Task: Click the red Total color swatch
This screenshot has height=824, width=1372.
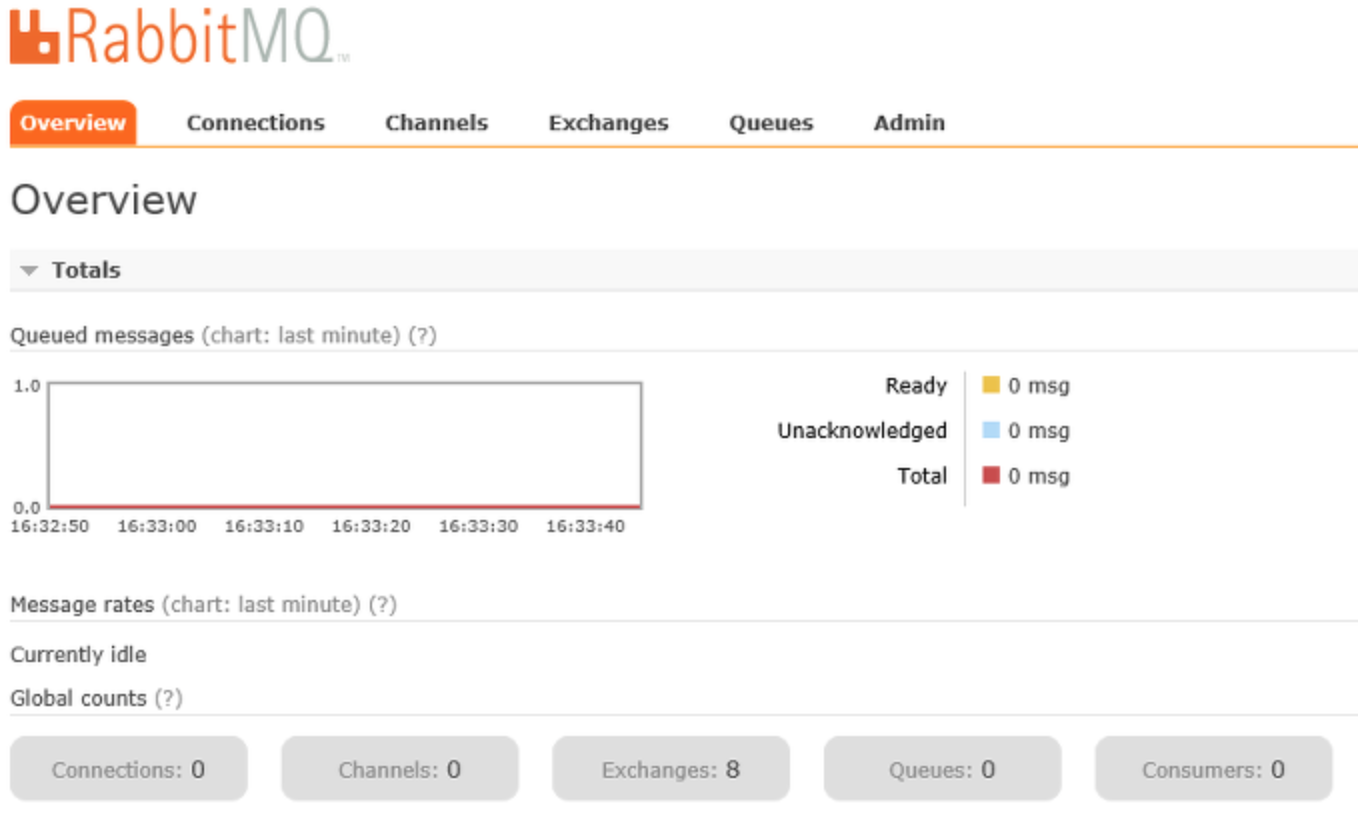Action: tap(991, 475)
